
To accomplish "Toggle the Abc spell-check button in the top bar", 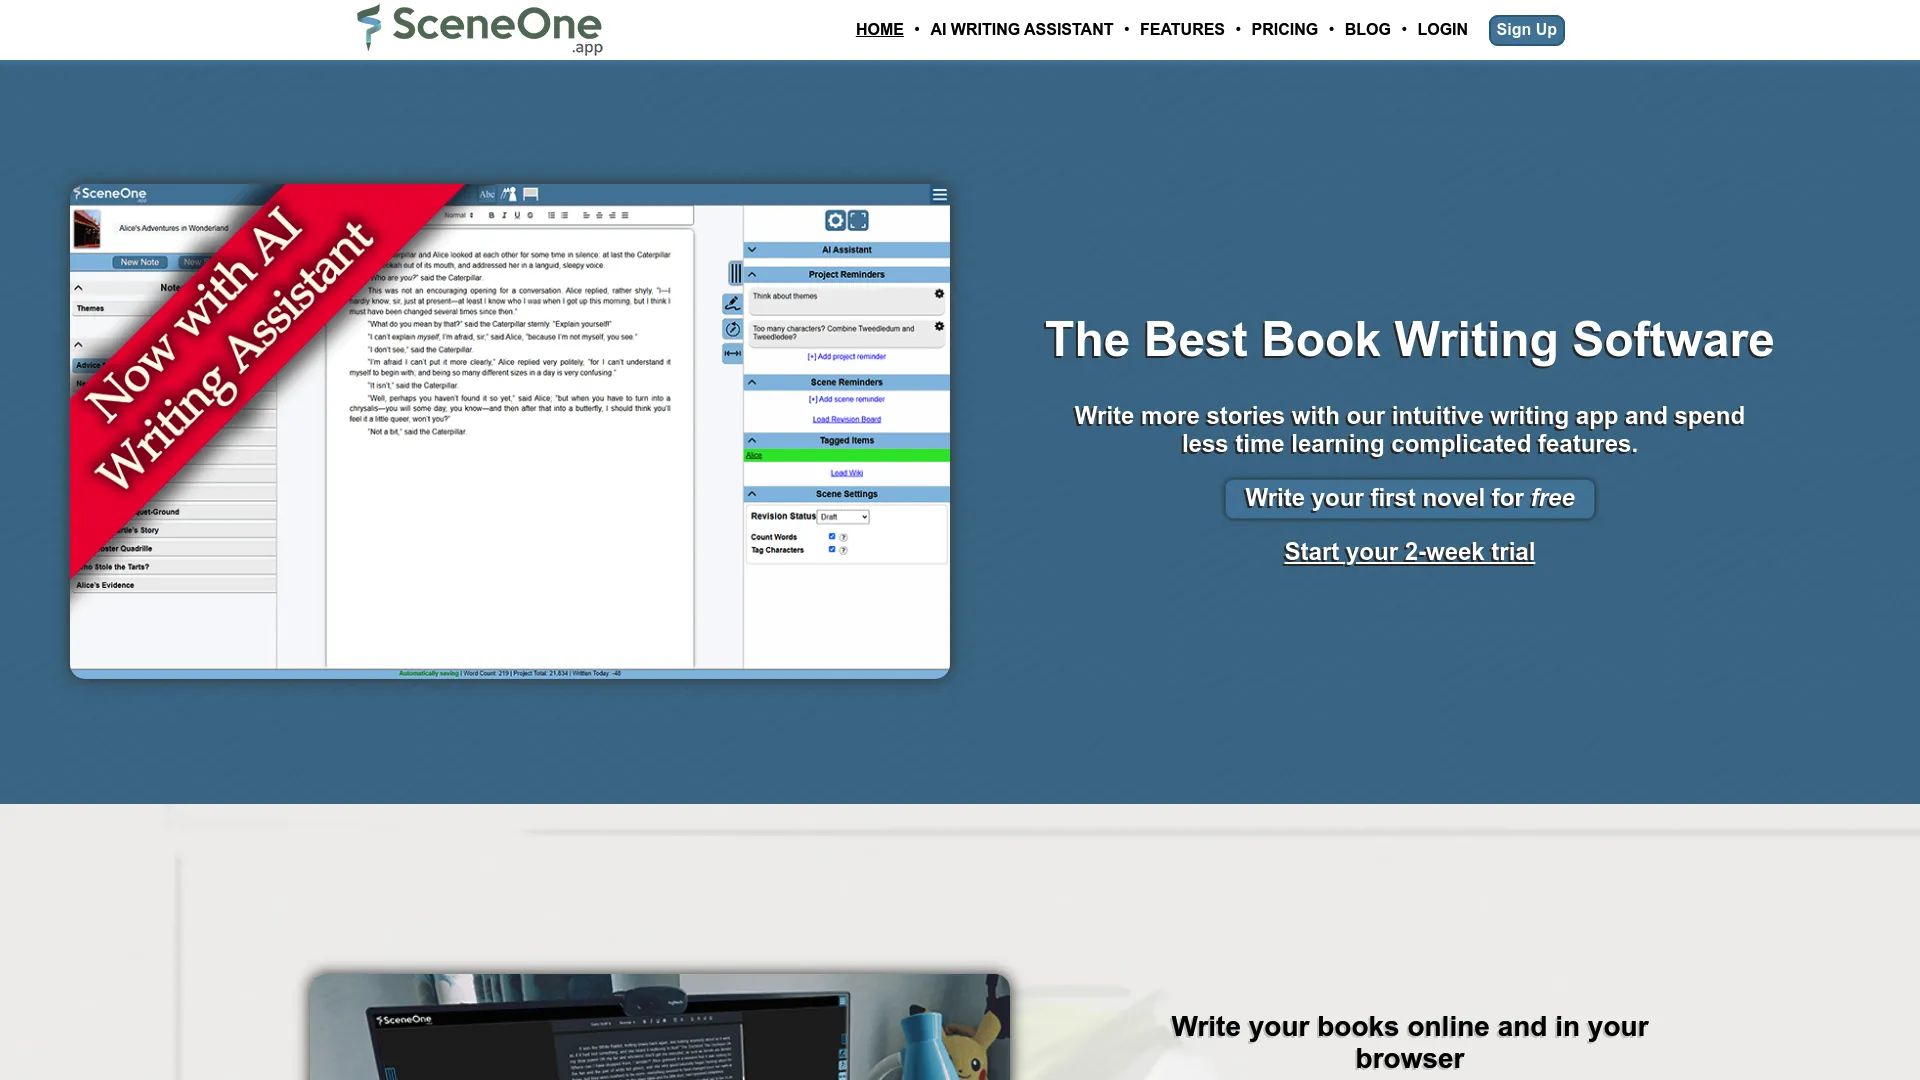I will coord(487,194).
